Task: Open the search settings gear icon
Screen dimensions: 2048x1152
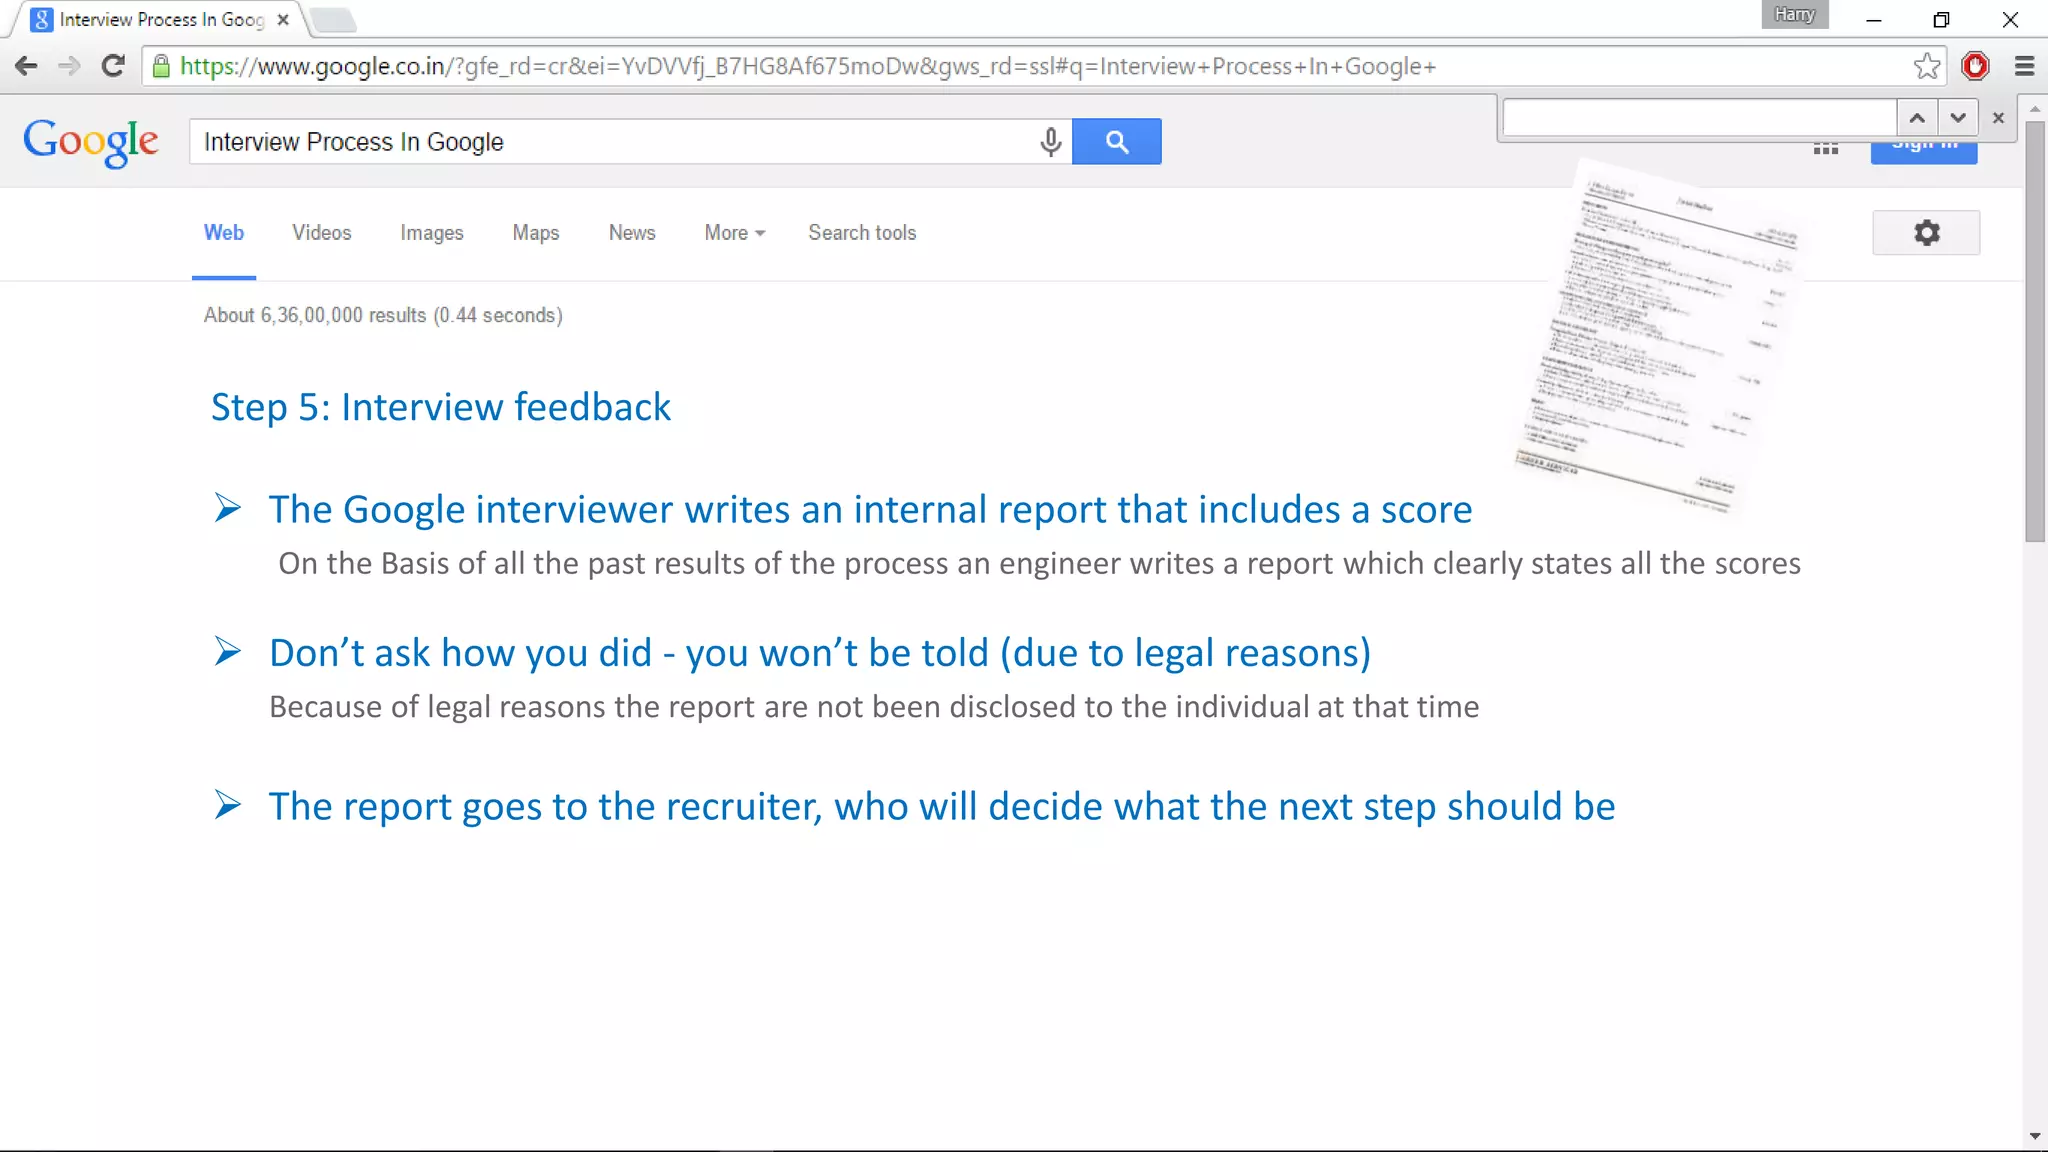Action: [1926, 233]
